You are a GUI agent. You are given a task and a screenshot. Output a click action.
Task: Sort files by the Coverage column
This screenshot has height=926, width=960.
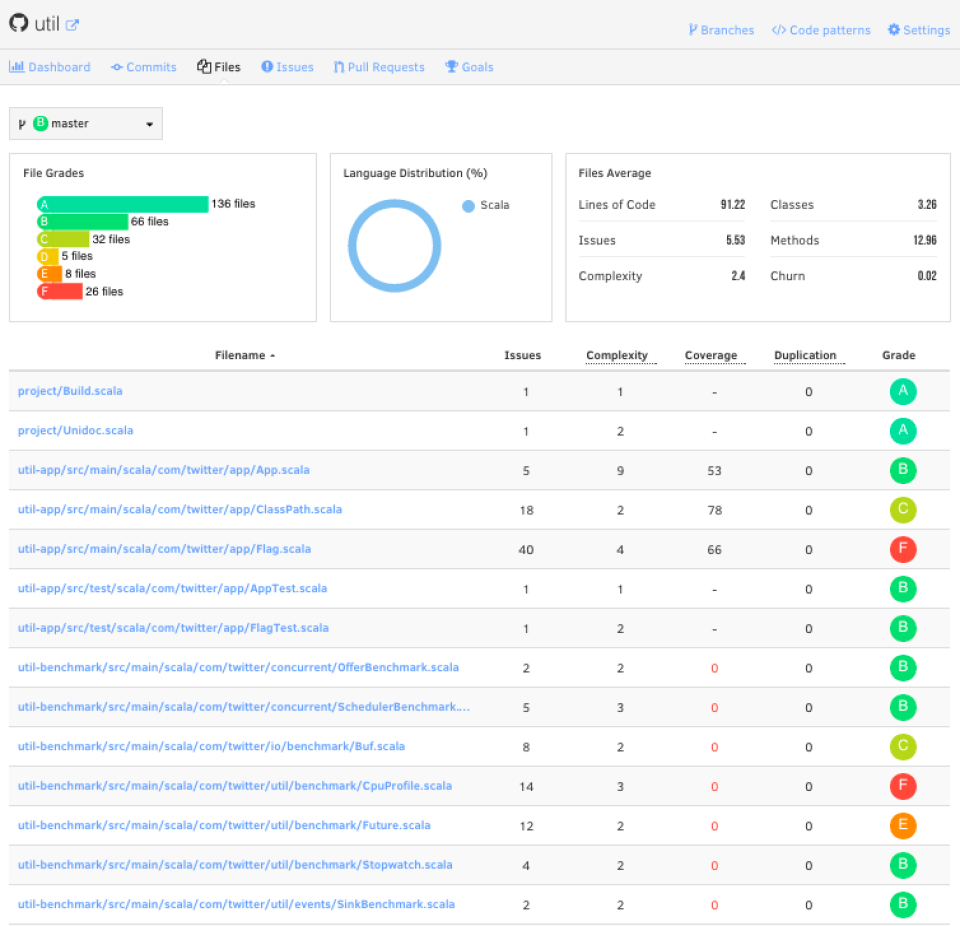pos(712,355)
